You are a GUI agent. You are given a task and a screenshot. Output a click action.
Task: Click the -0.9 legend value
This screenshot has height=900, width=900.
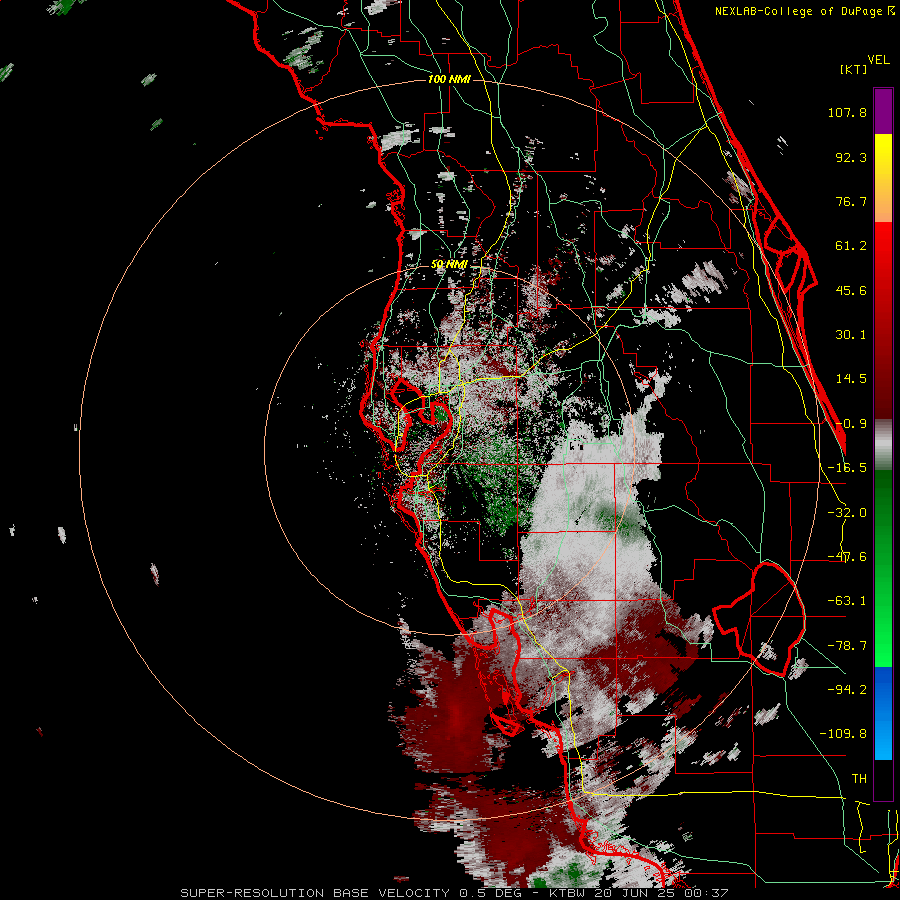coord(851,424)
